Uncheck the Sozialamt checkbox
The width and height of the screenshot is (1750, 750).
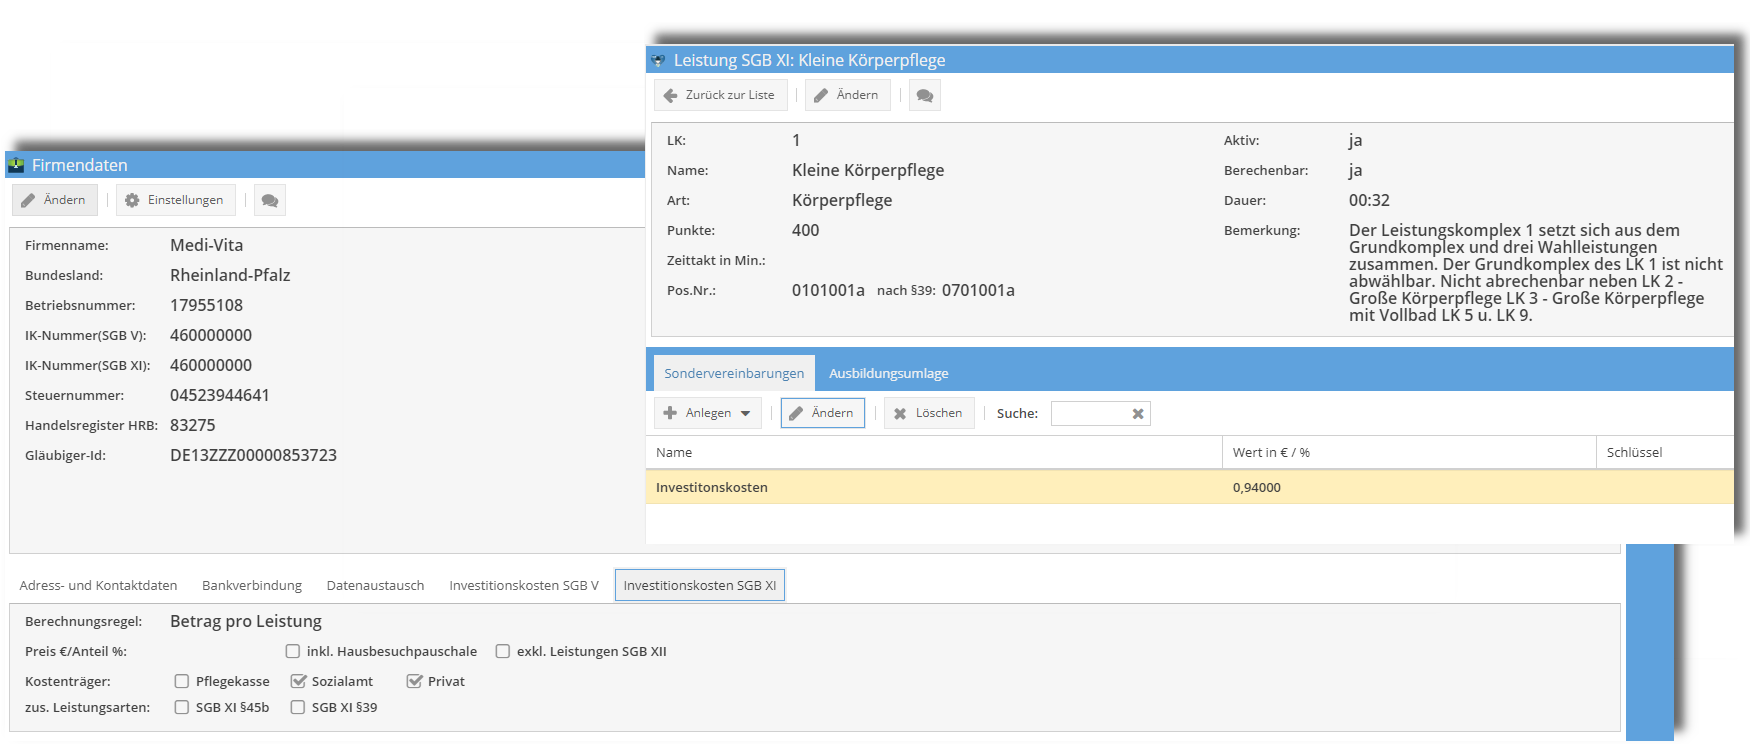click(x=298, y=681)
